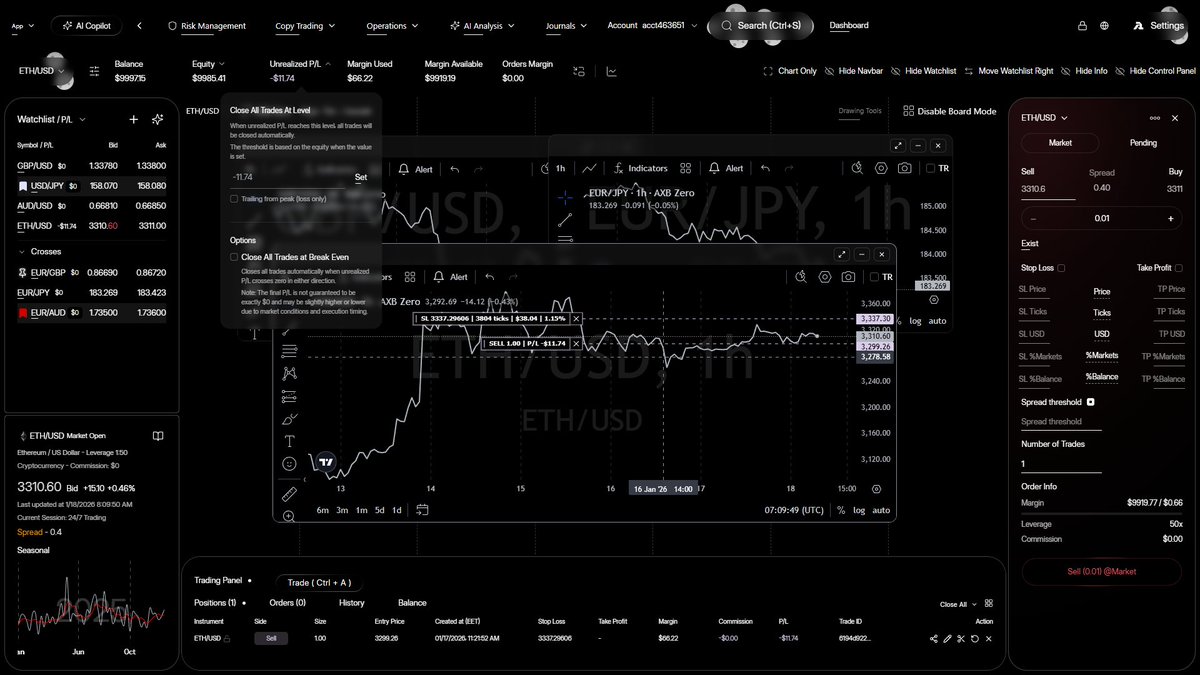
Task: Collapse the Crosses group in watchlist
Action: pyautogui.click(x=23, y=252)
